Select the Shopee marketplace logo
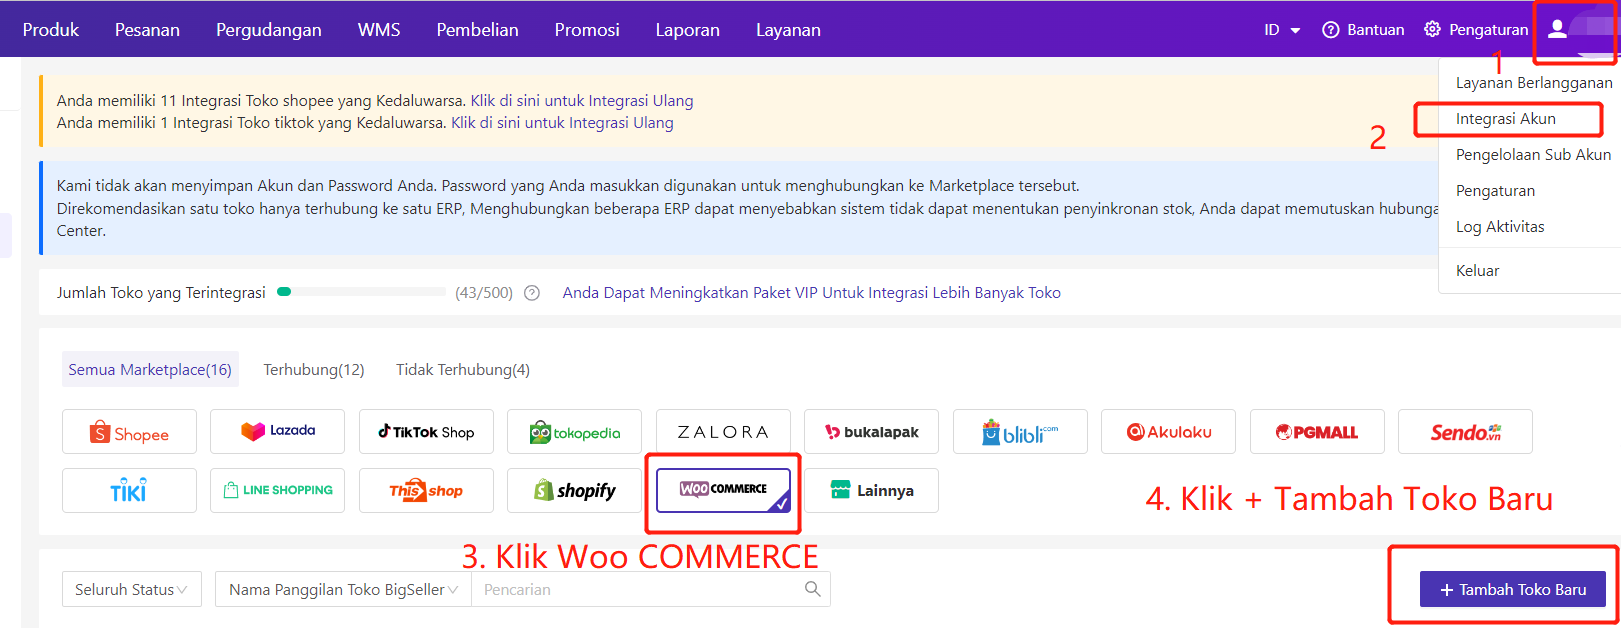The height and width of the screenshot is (628, 1621). coord(129,432)
